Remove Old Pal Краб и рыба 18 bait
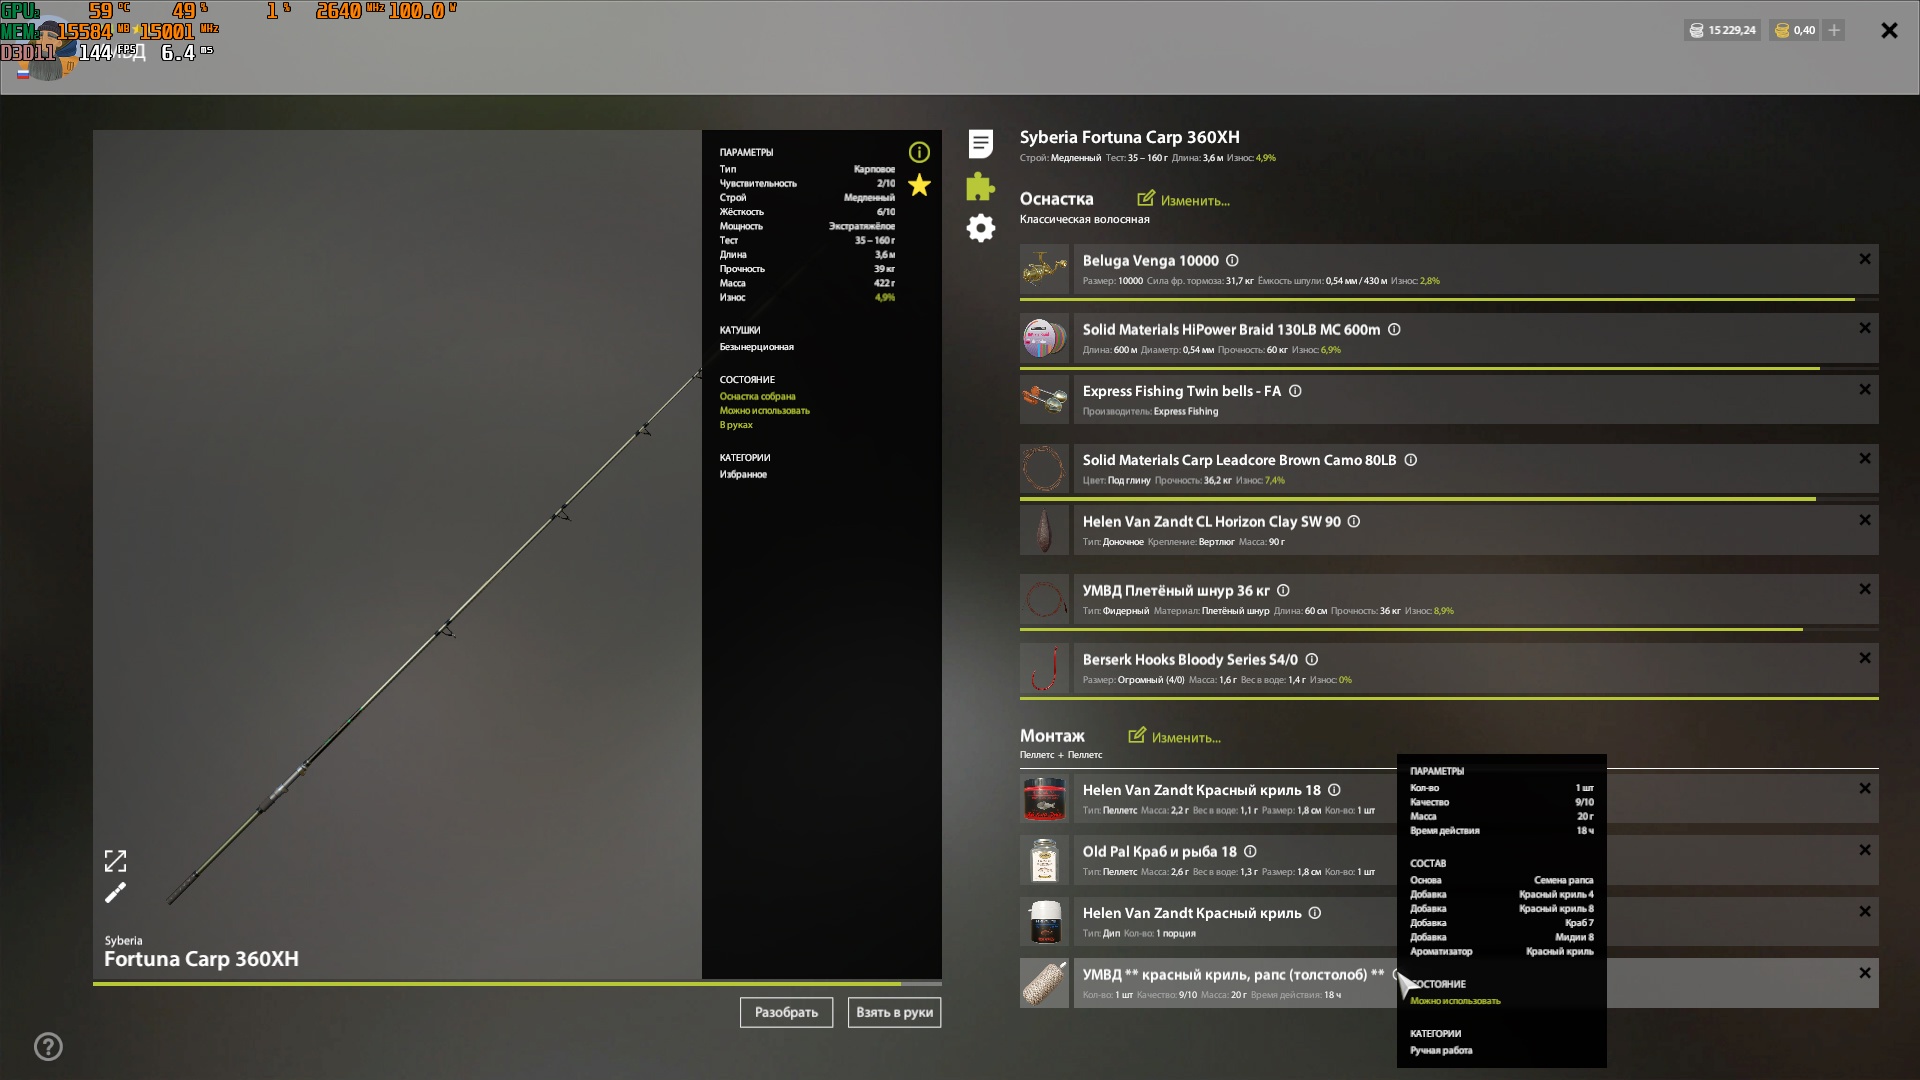 pyautogui.click(x=1865, y=850)
